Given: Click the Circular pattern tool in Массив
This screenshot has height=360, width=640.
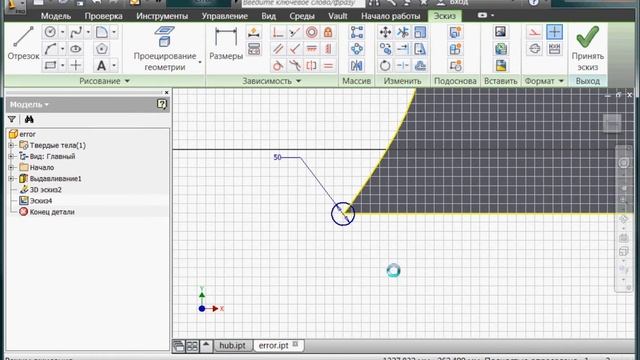Looking at the screenshot, I should pyautogui.click(x=357, y=49).
